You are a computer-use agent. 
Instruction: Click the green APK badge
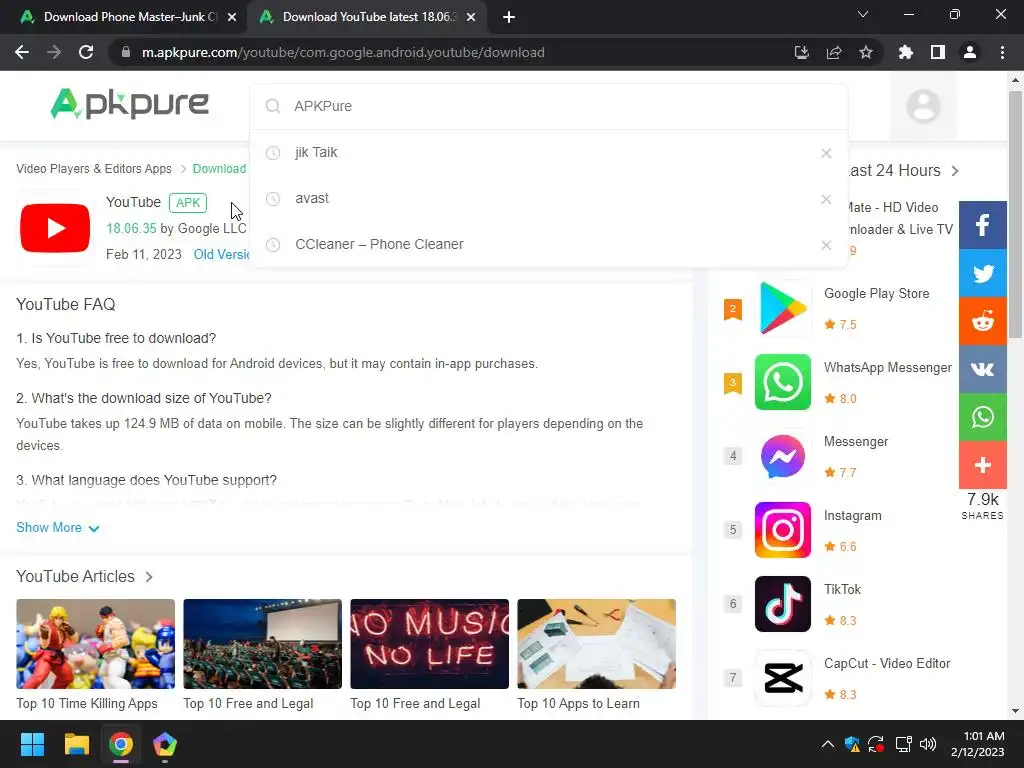(x=188, y=202)
